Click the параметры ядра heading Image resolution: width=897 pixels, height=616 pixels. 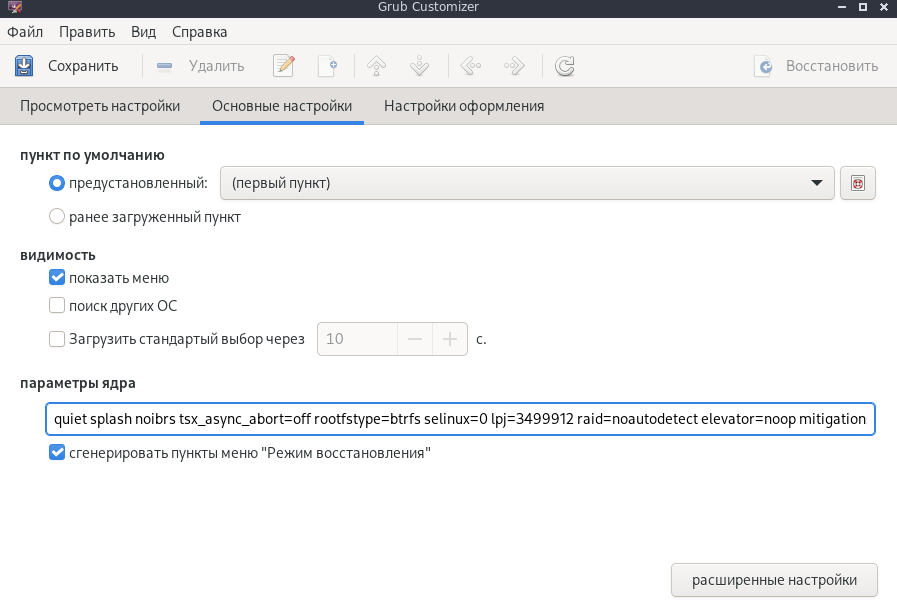[78, 383]
